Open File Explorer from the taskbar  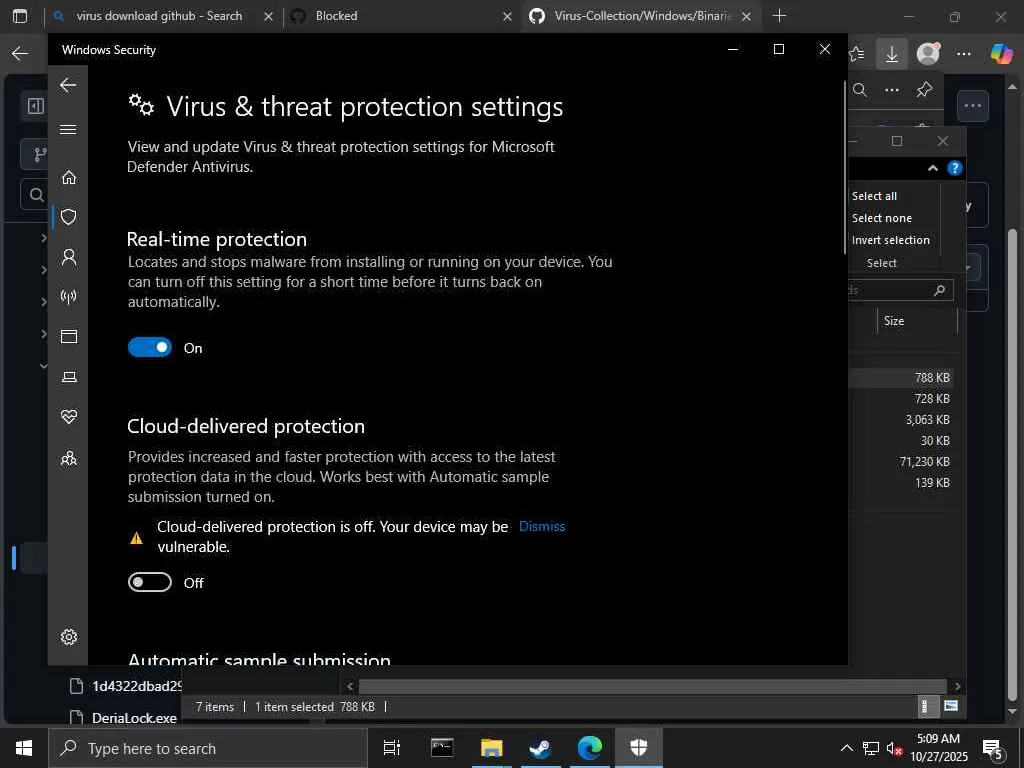point(492,748)
